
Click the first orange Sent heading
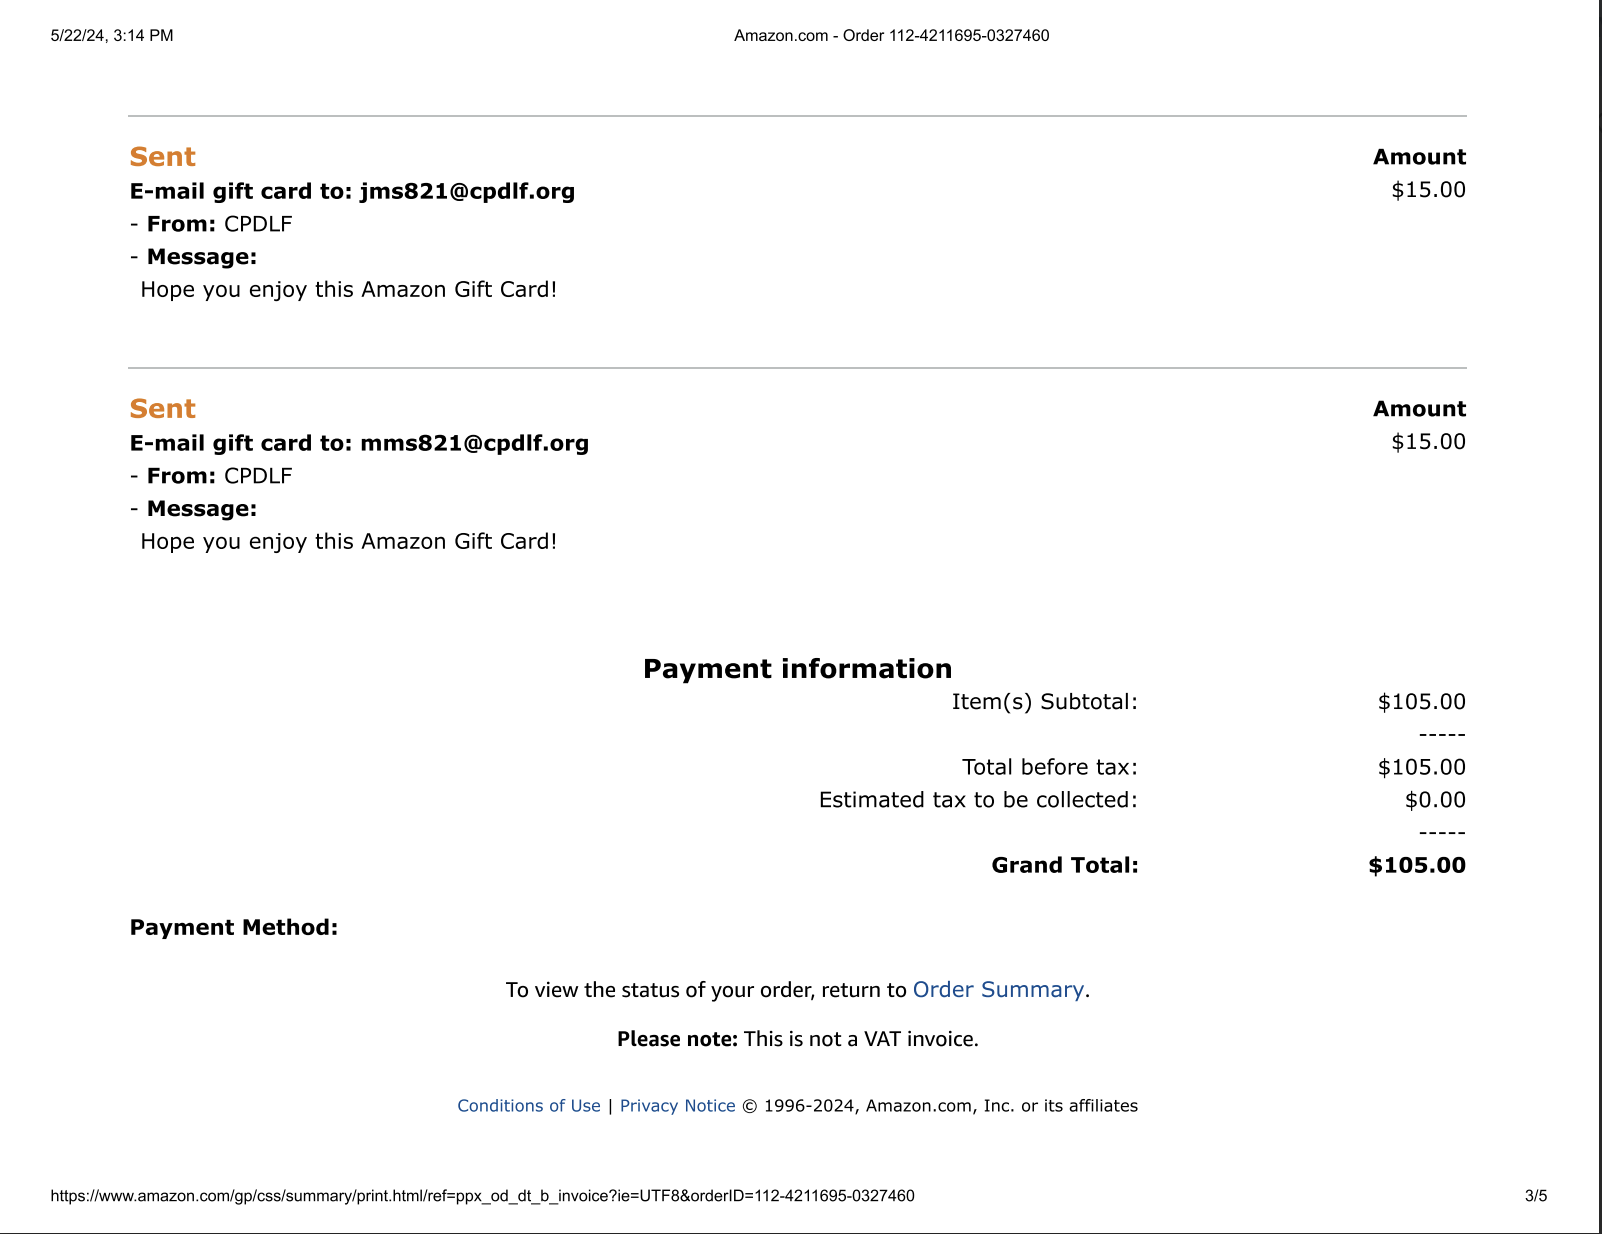click(162, 157)
